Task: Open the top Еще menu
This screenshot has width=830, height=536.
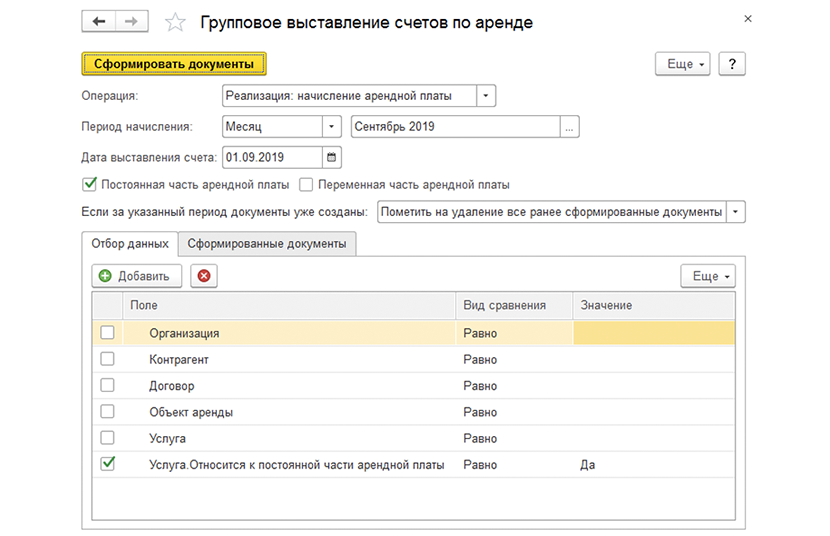Action: (682, 64)
